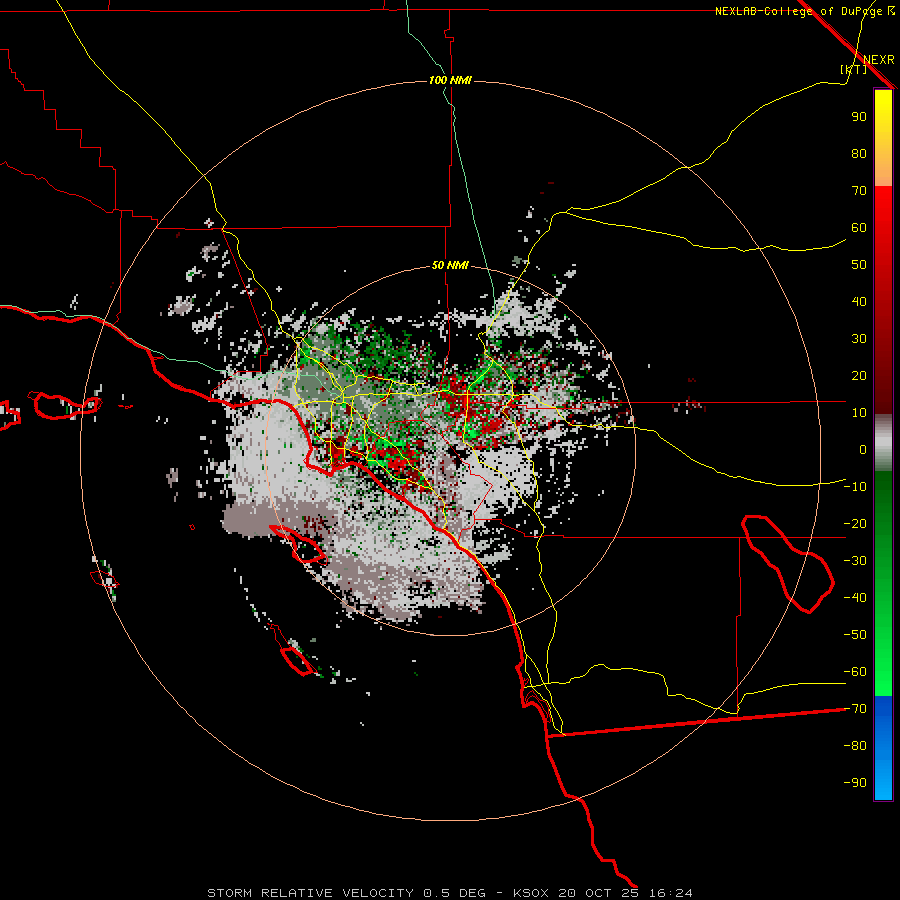Click the 10 value on the color scale
This screenshot has width=900, height=900.
click(x=859, y=413)
